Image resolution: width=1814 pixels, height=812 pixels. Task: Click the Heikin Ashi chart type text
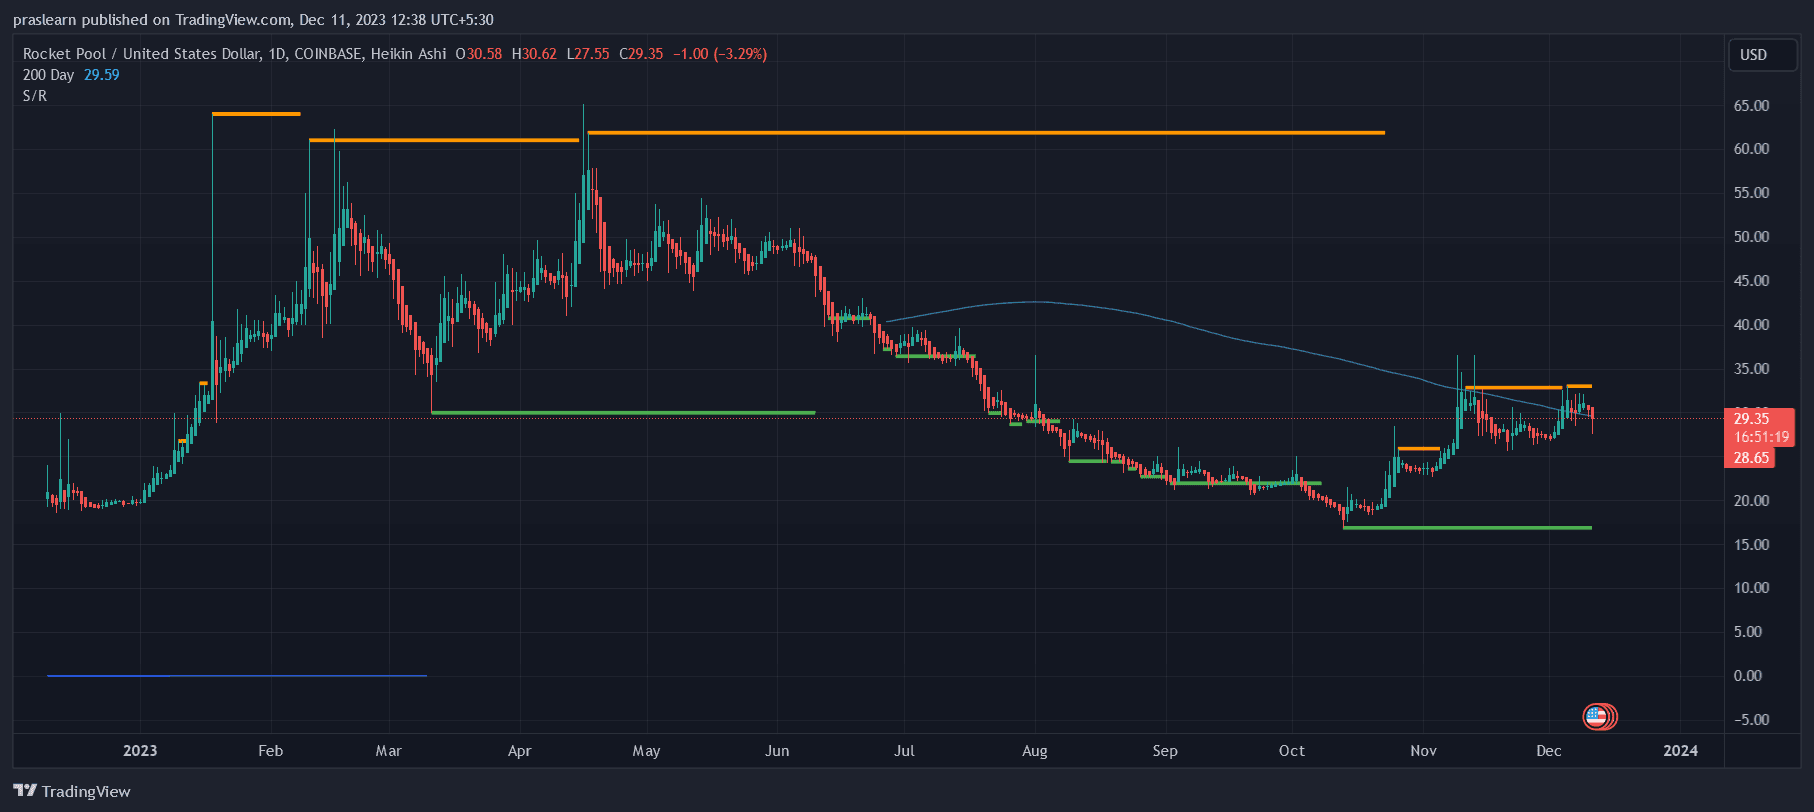(408, 54)
